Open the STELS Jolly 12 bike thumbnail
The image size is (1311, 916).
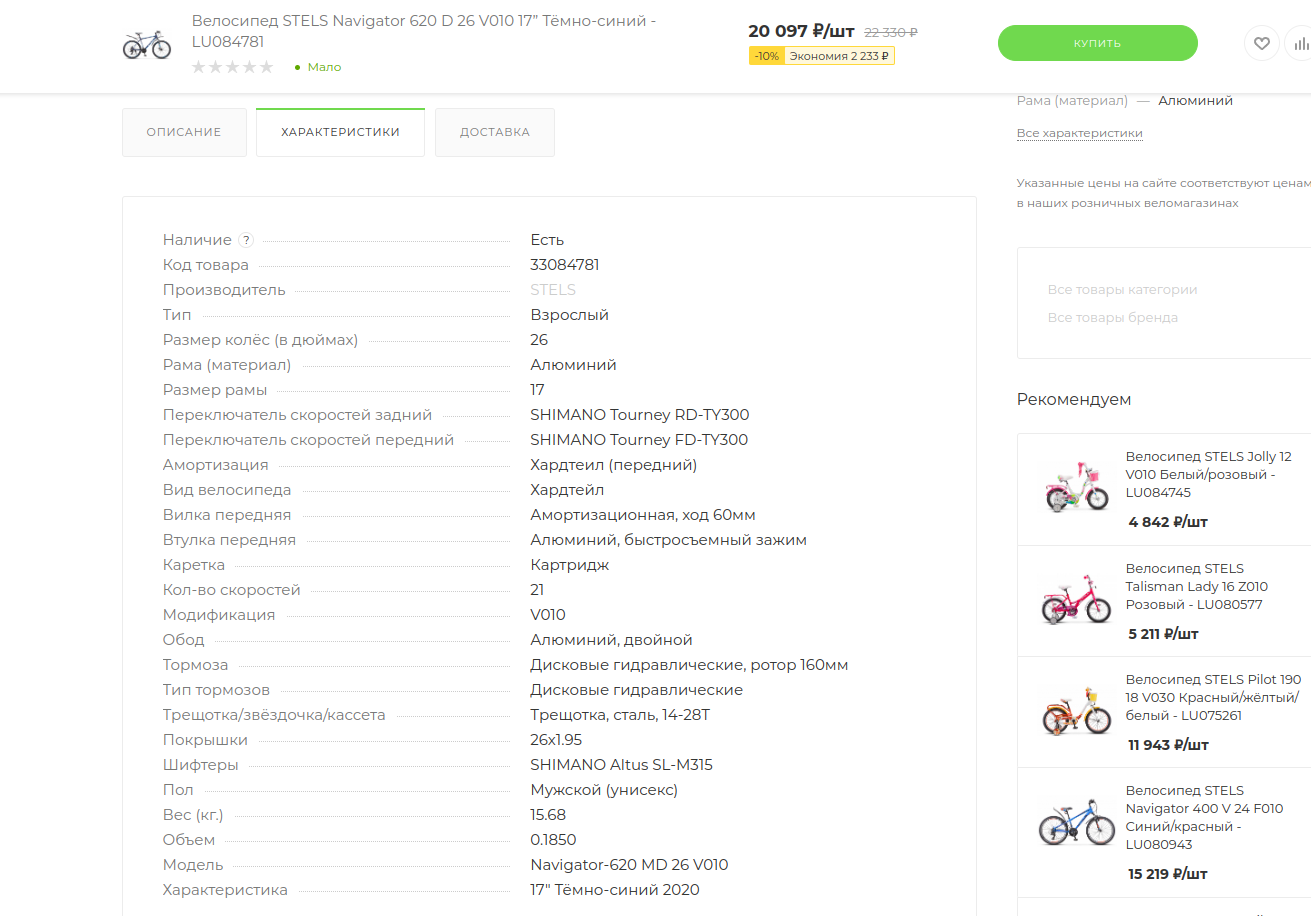click(x=1076, y=490)
